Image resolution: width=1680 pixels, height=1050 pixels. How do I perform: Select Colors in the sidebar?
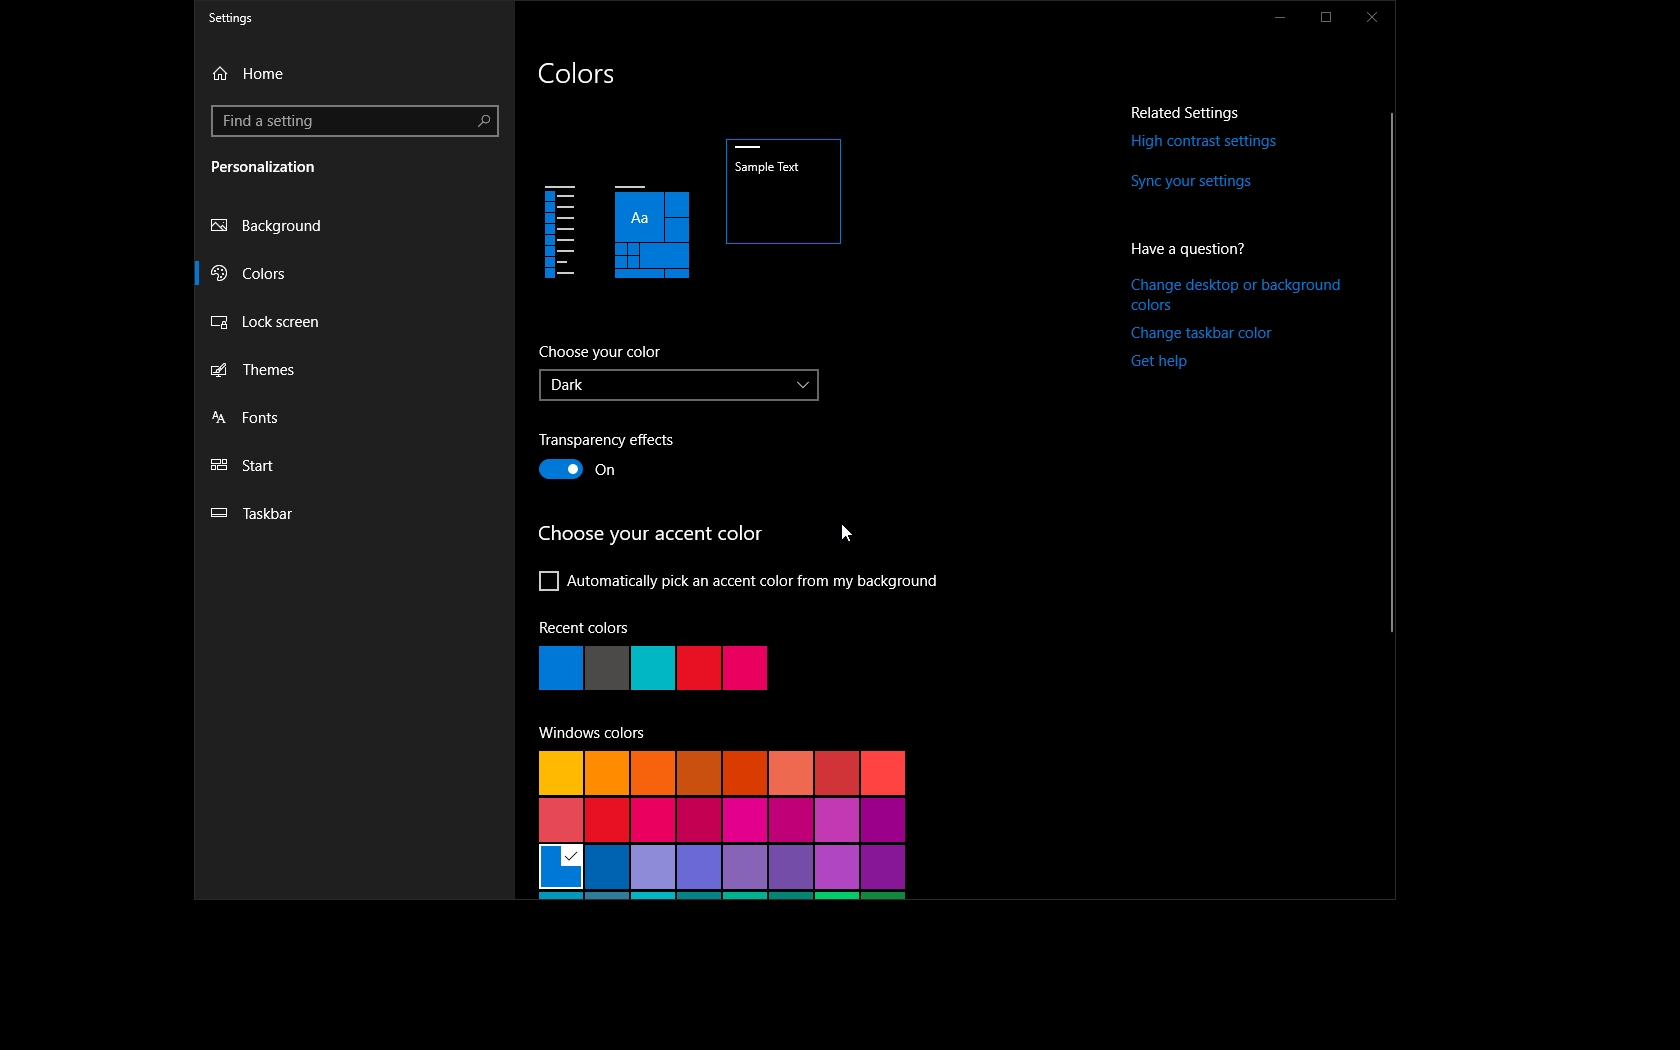(355, 274)
